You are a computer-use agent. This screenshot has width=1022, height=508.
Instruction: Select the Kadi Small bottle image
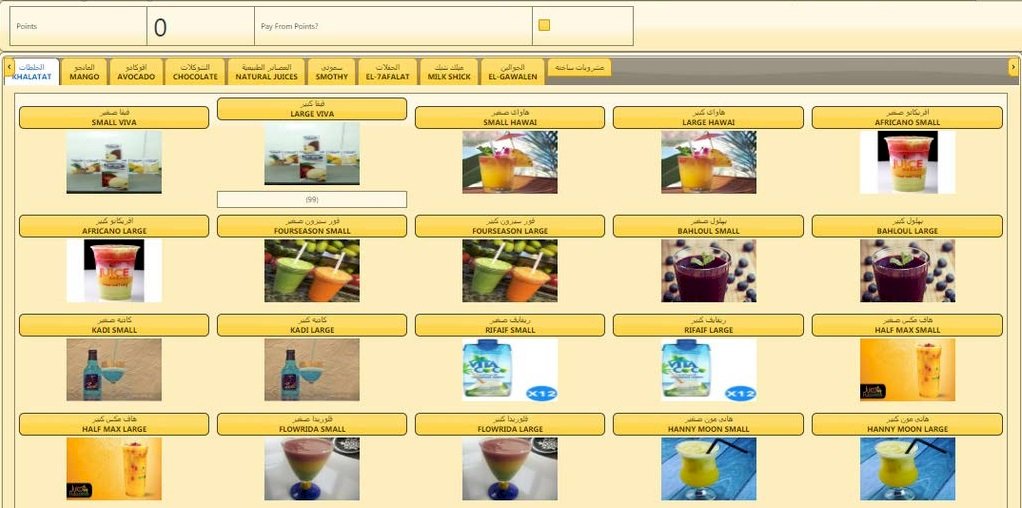pos(114,369)
